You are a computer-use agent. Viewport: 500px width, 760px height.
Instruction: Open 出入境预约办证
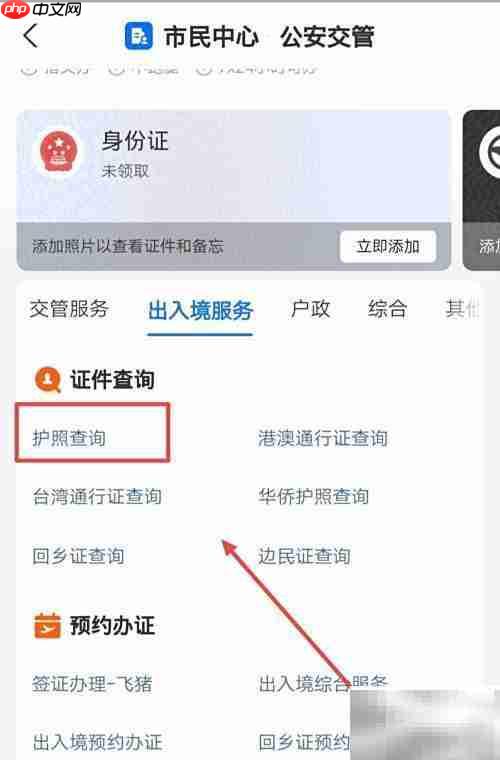click(97, 742)
